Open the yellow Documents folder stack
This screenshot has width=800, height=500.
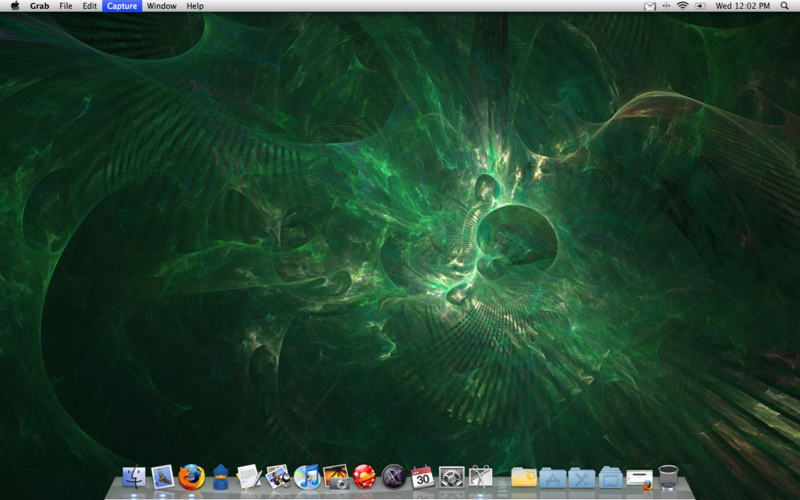524,477
